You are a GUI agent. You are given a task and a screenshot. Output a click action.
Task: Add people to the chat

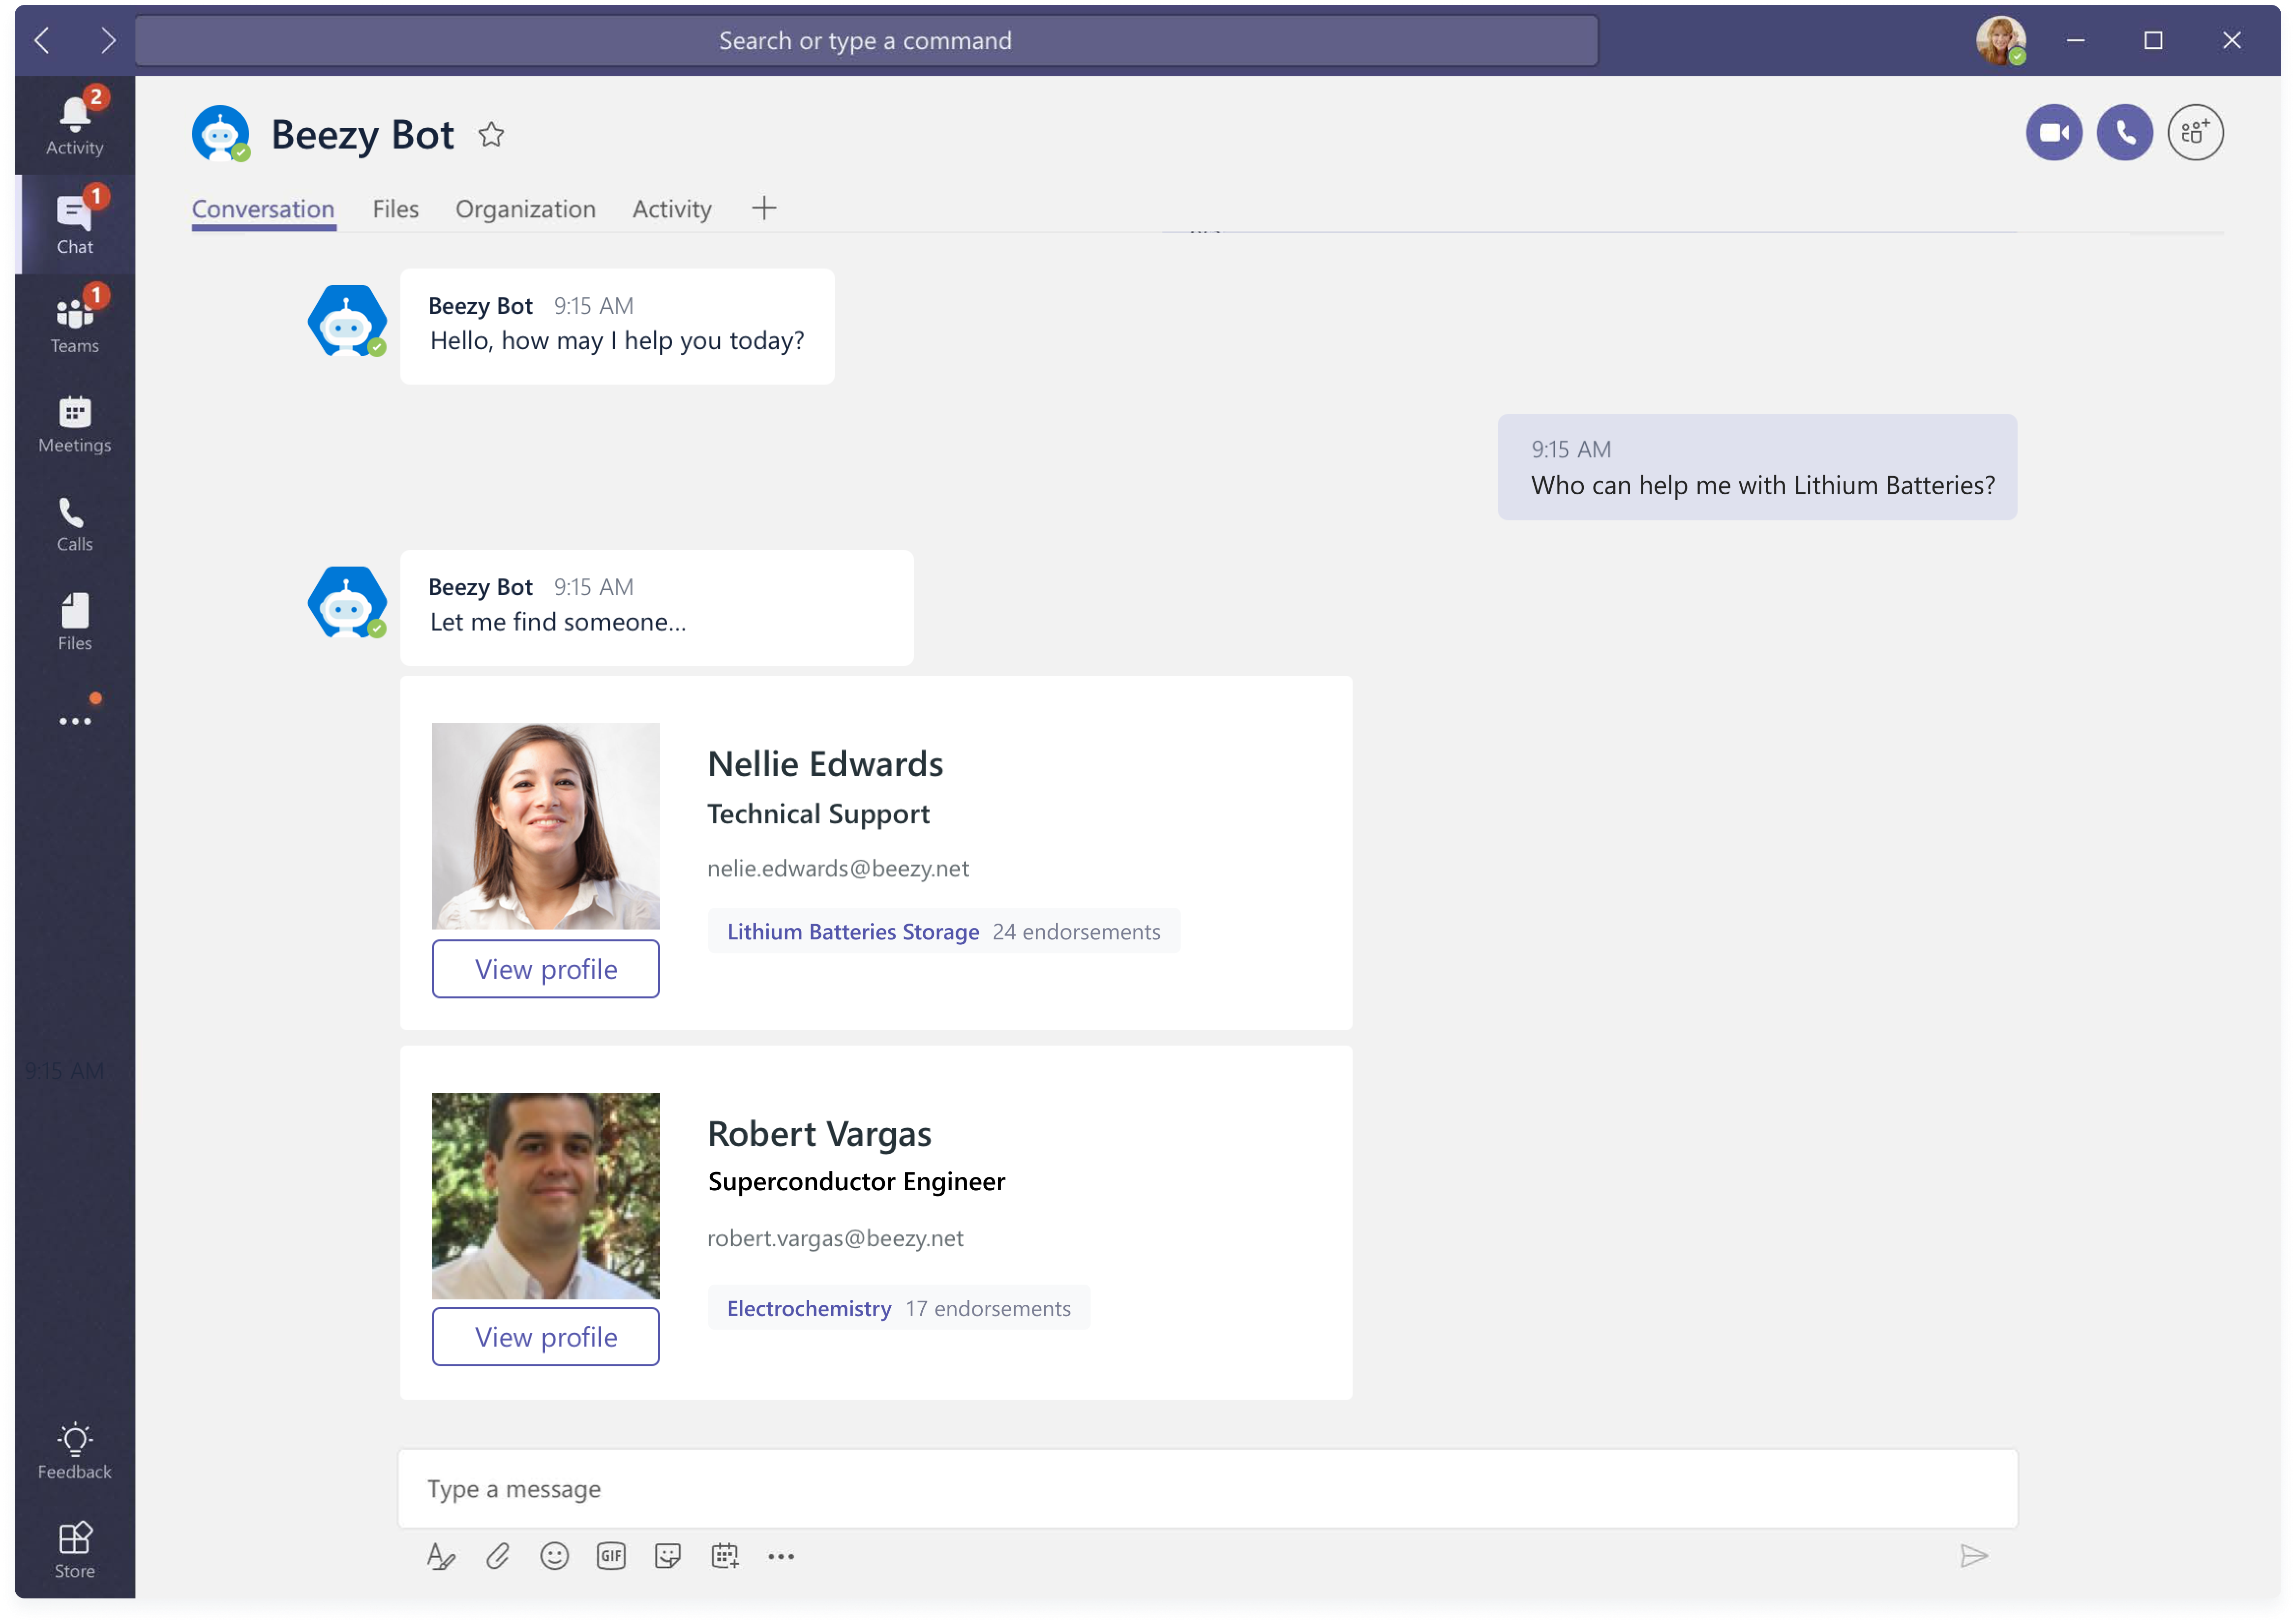[x=2195, y=132]
